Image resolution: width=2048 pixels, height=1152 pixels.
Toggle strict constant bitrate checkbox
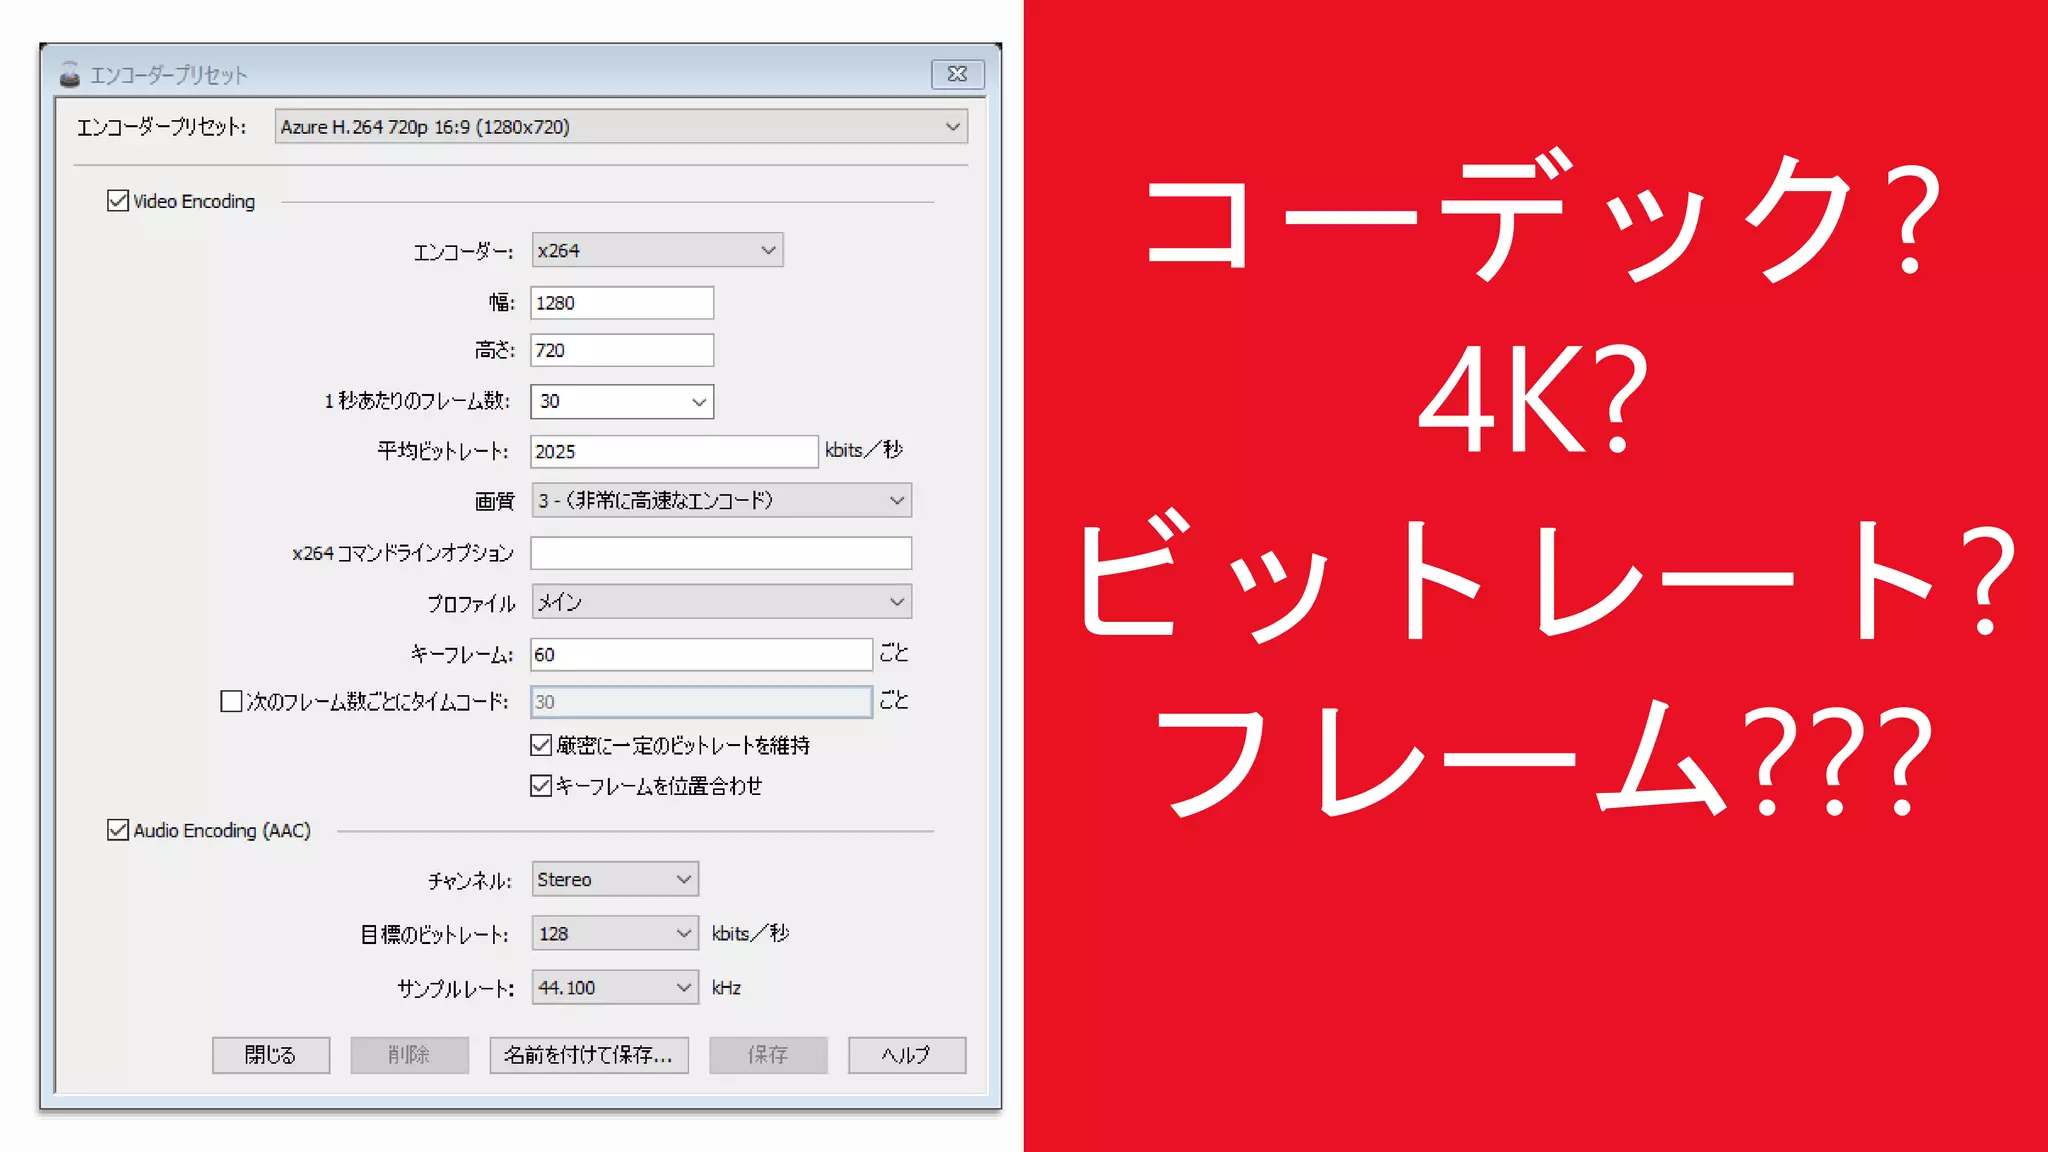point(541,745)
